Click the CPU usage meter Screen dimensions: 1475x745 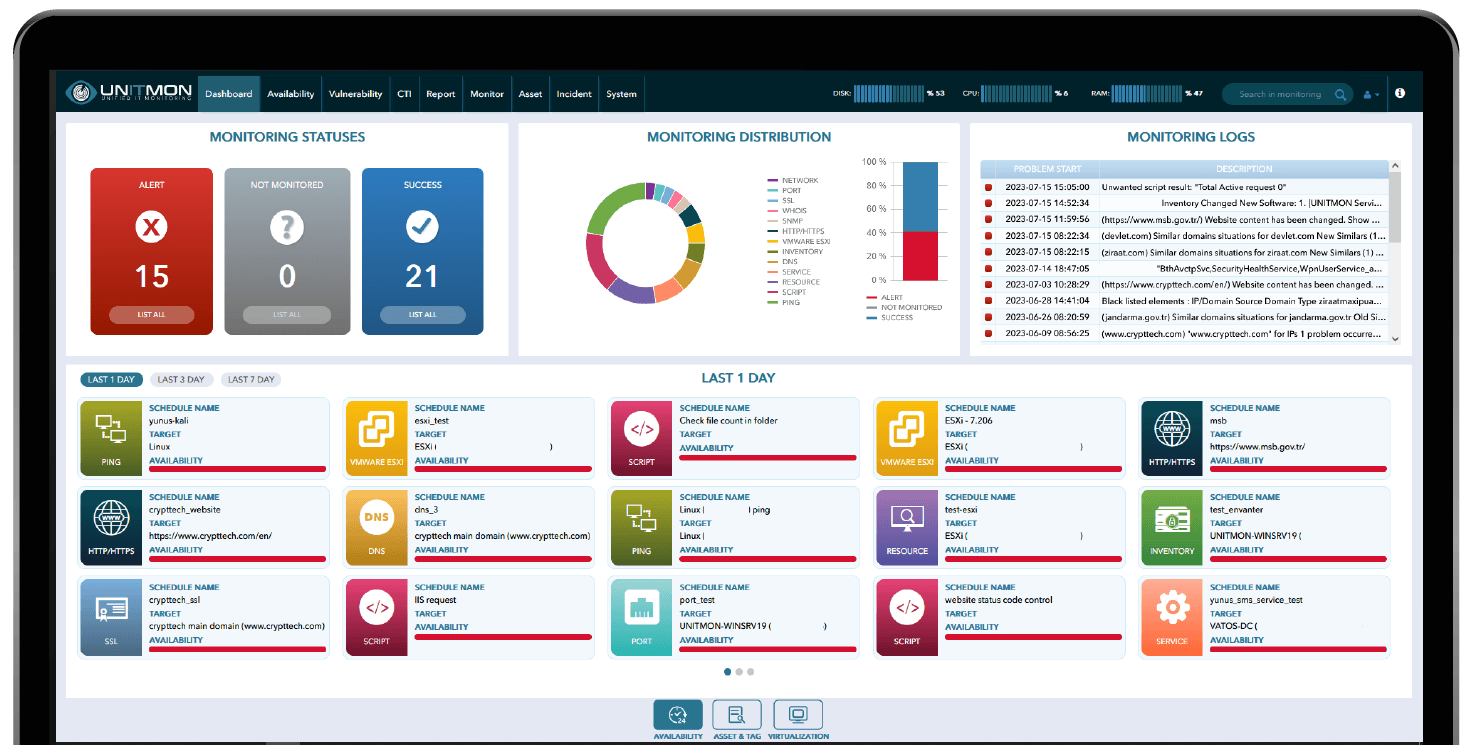pos(1014,94)
